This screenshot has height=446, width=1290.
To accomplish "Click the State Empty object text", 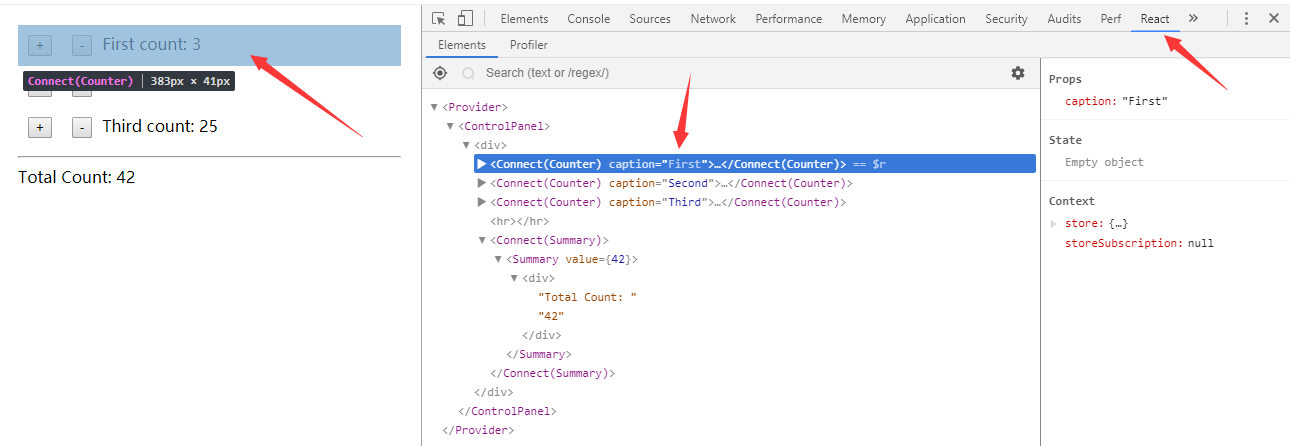I will tap(1104, 162).
